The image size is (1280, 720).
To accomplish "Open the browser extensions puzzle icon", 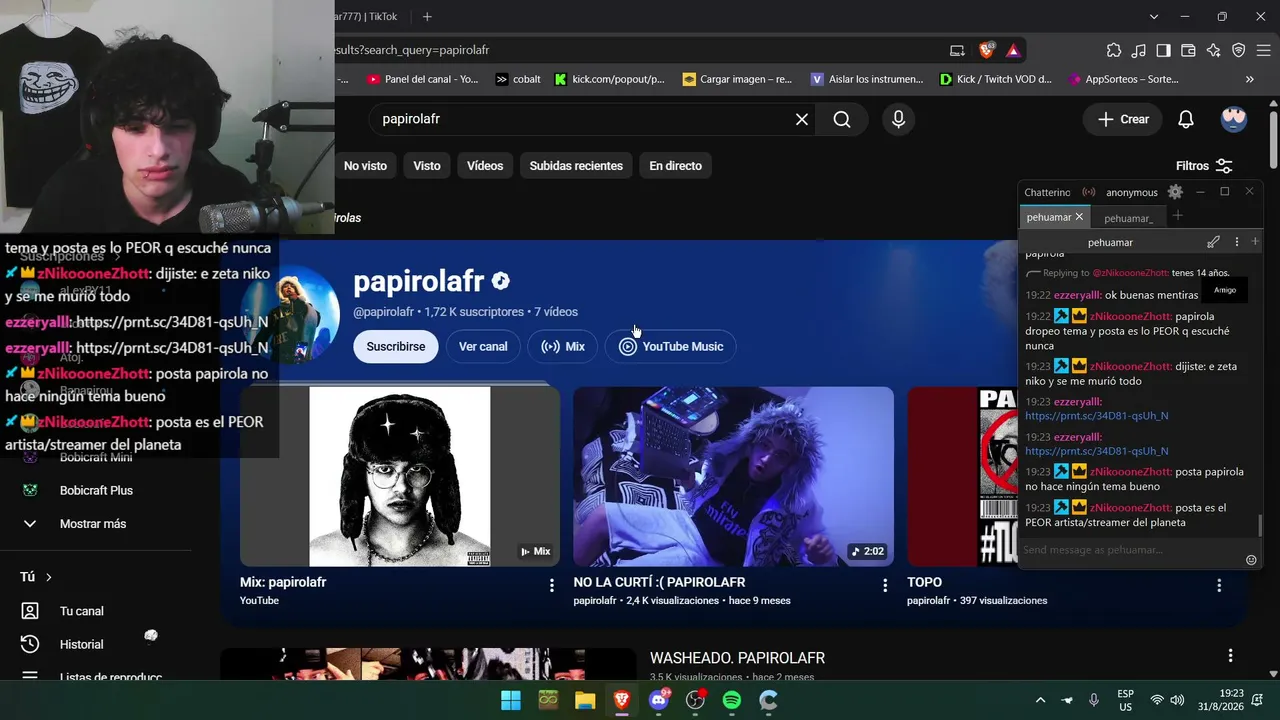I will (1114, 50).
